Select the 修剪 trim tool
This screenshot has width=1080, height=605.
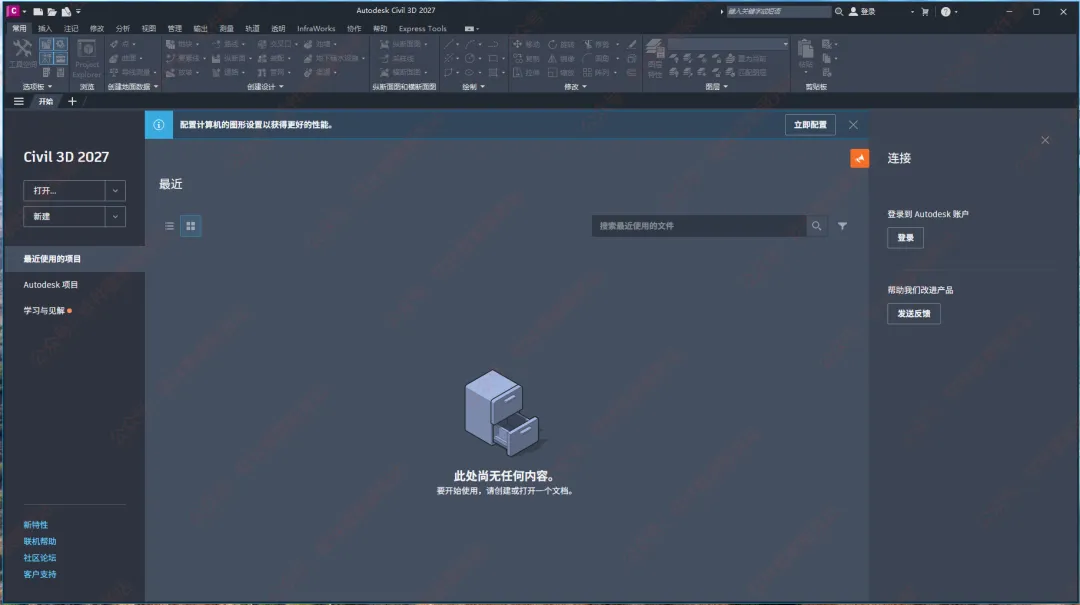click(x=596, y=44)
